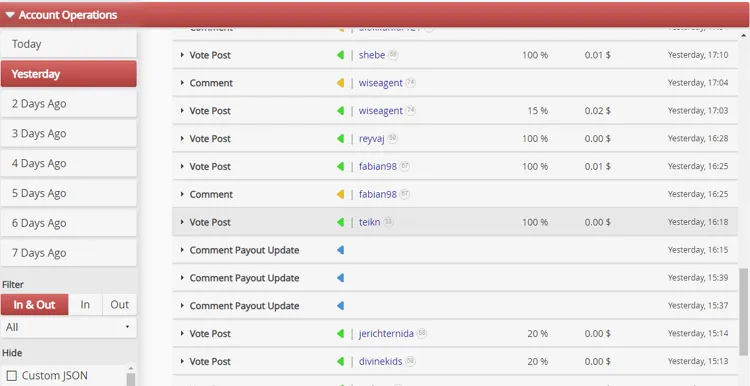Viewport: 750px width, 386px height.
Task: Click the 0.02 $ vote value
Action: click(x=597, y=110)
